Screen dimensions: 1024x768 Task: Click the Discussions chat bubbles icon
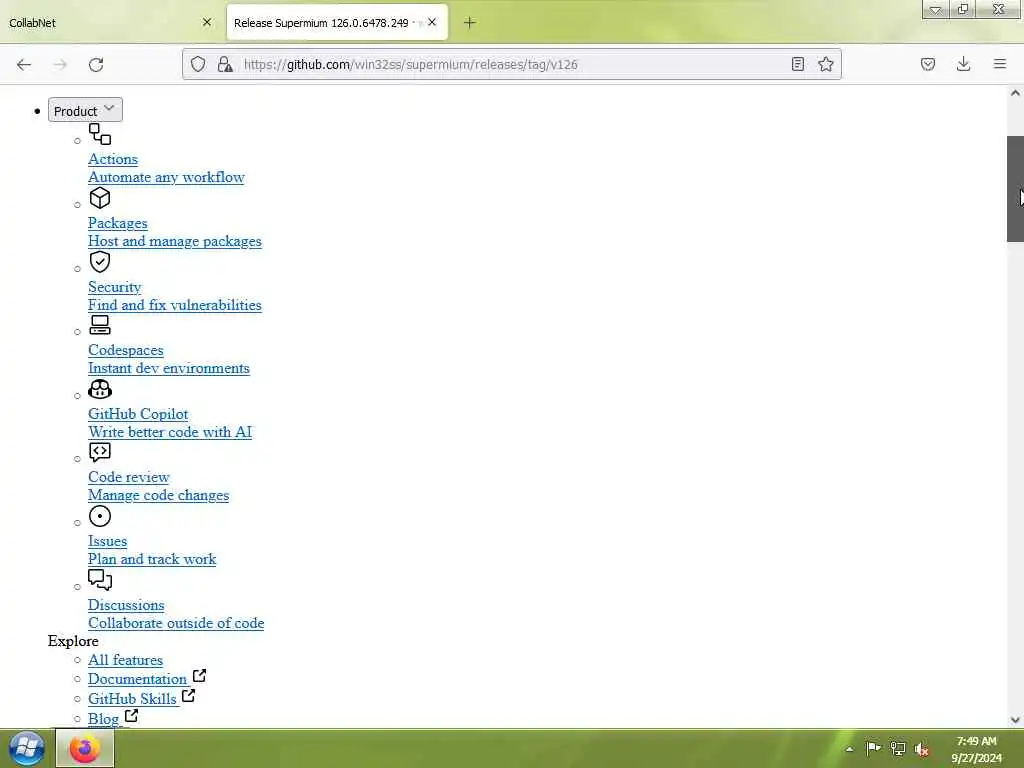click(x=100, y=580)
